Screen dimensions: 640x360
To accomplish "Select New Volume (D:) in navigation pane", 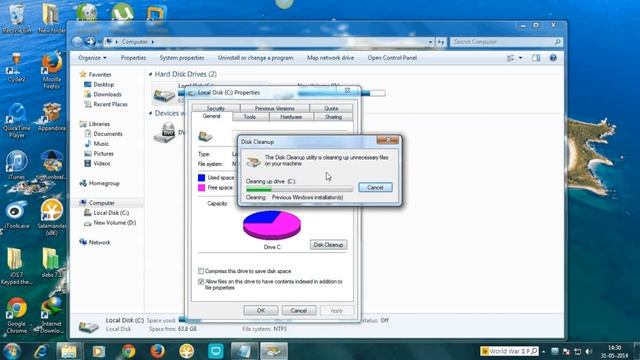I will click(115, 223).
